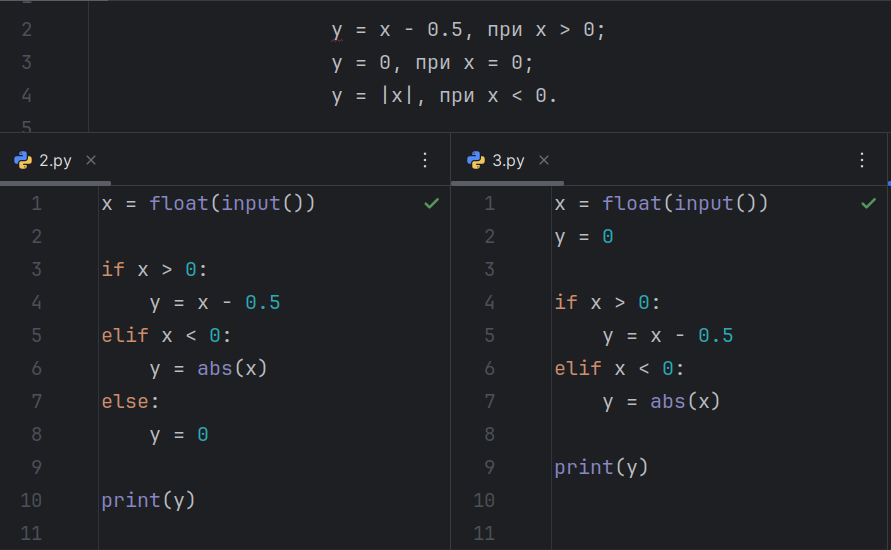This screenshot has height=550, width=891.
Task: Click line number 10 in the 2.py gutter
Action: (31, 501)
